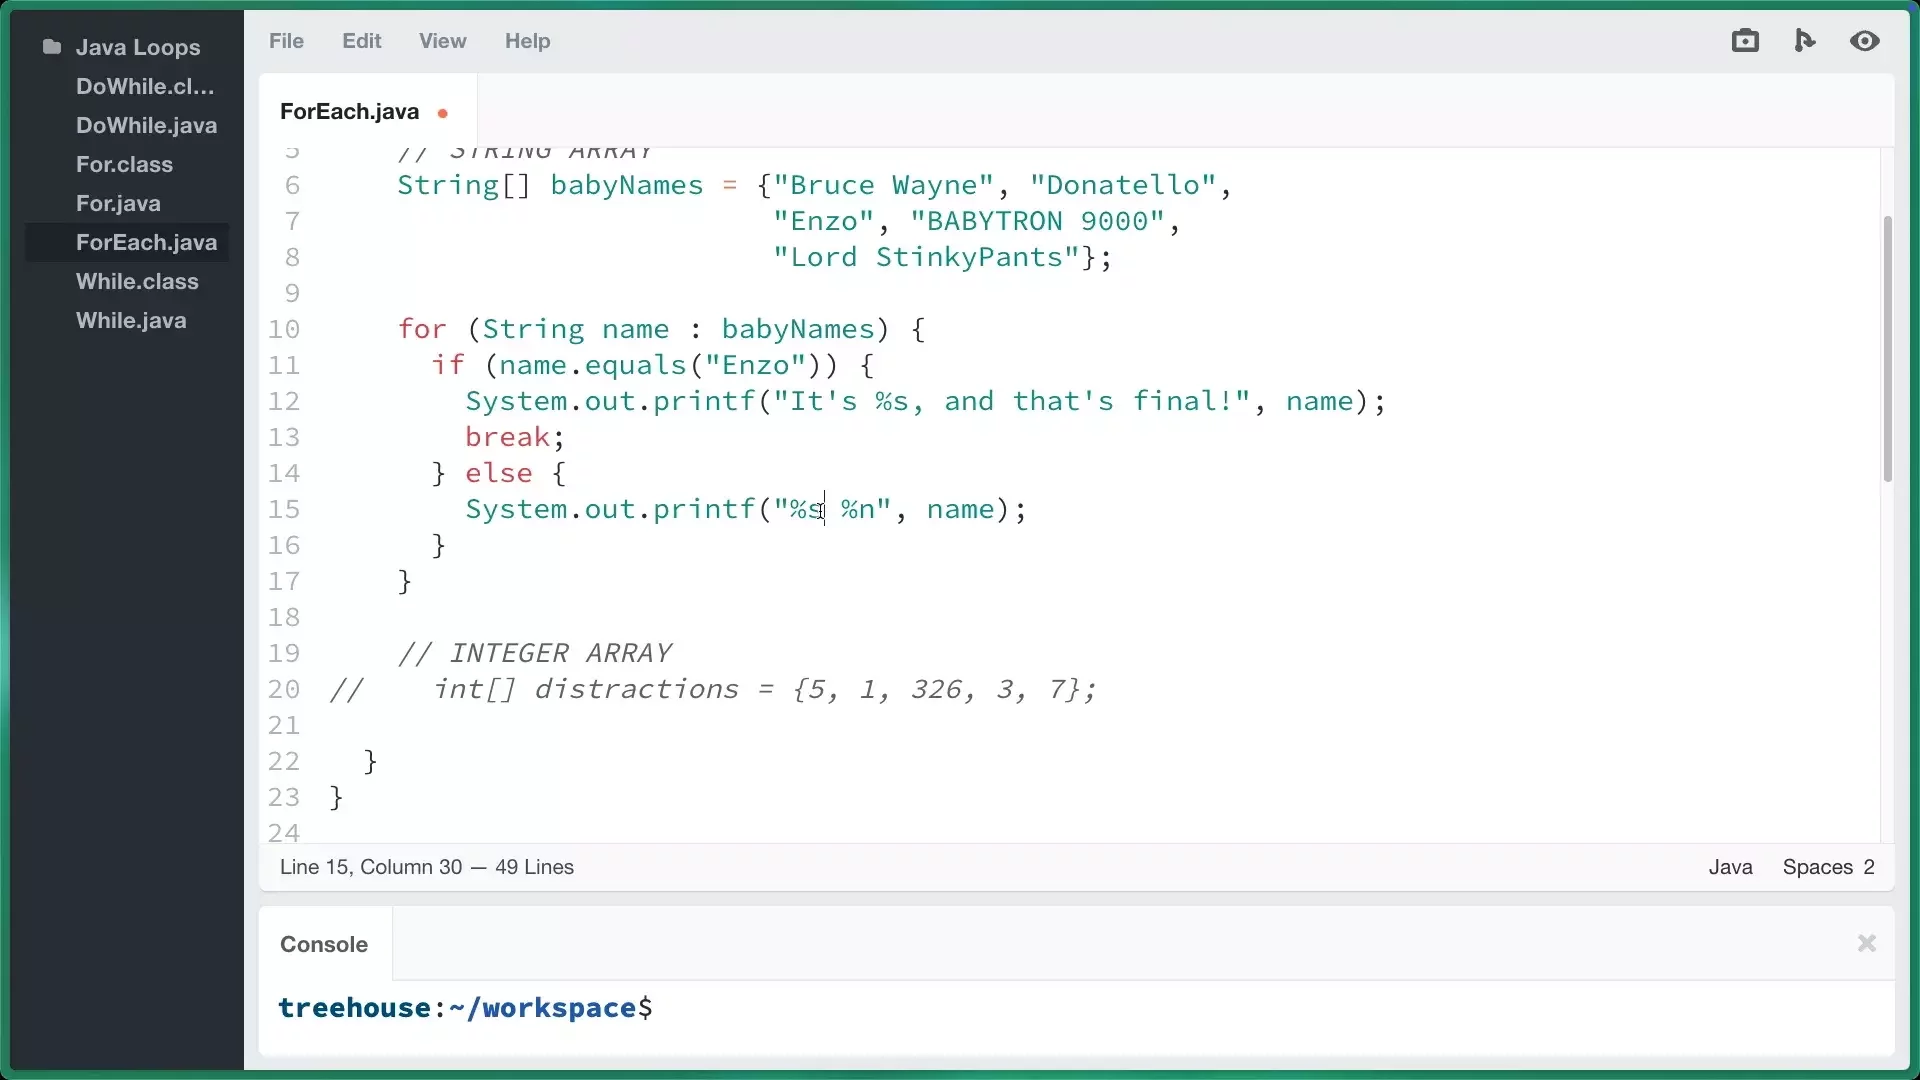The height and width of the screenshot is (1080, 1920).
Task: Open For.java in the file tree
Action: point(118,203)
